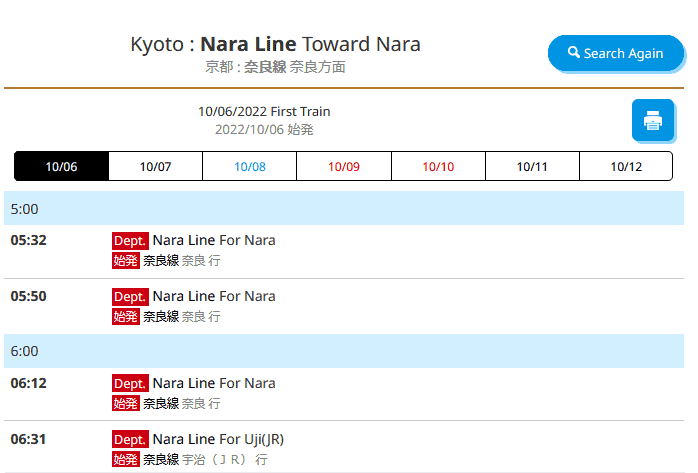Click the 6:00 hour header
The image size is (698, 473).
344,351
